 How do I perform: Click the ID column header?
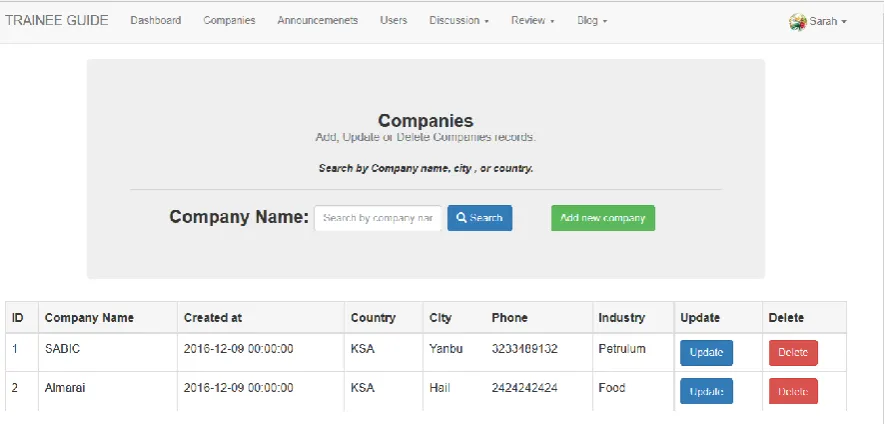pyautogui.click(x=17, y=318)
